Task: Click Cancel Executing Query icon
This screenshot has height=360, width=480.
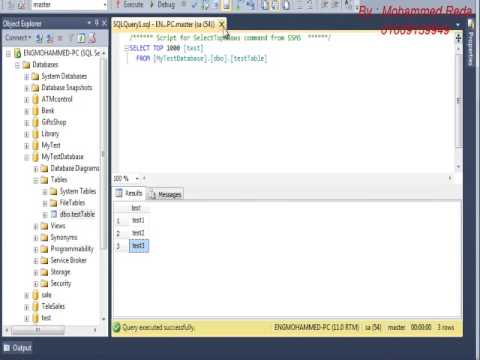Action: pyautogui.click(x=184, y=5)
